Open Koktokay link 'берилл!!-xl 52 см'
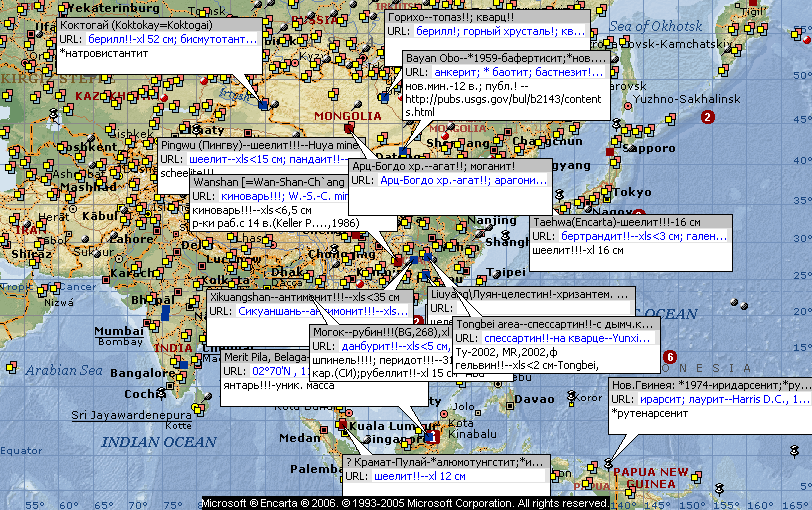 click(x=172, y=39)
